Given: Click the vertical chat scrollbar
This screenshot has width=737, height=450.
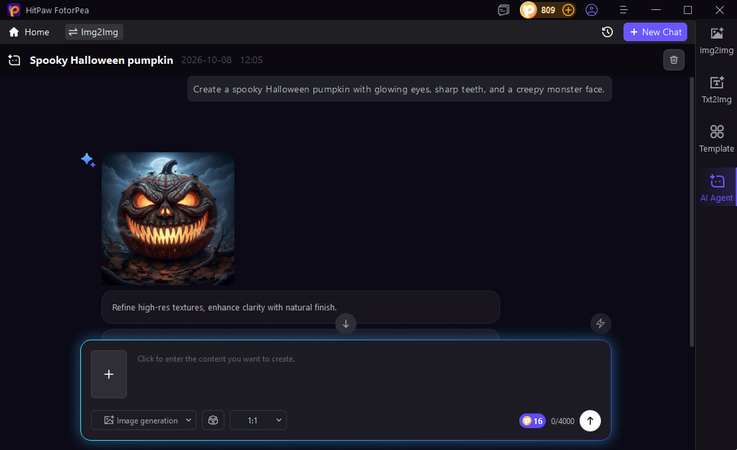Looking at the screenshot, I should pyautogui.click(x=691, y=212).
